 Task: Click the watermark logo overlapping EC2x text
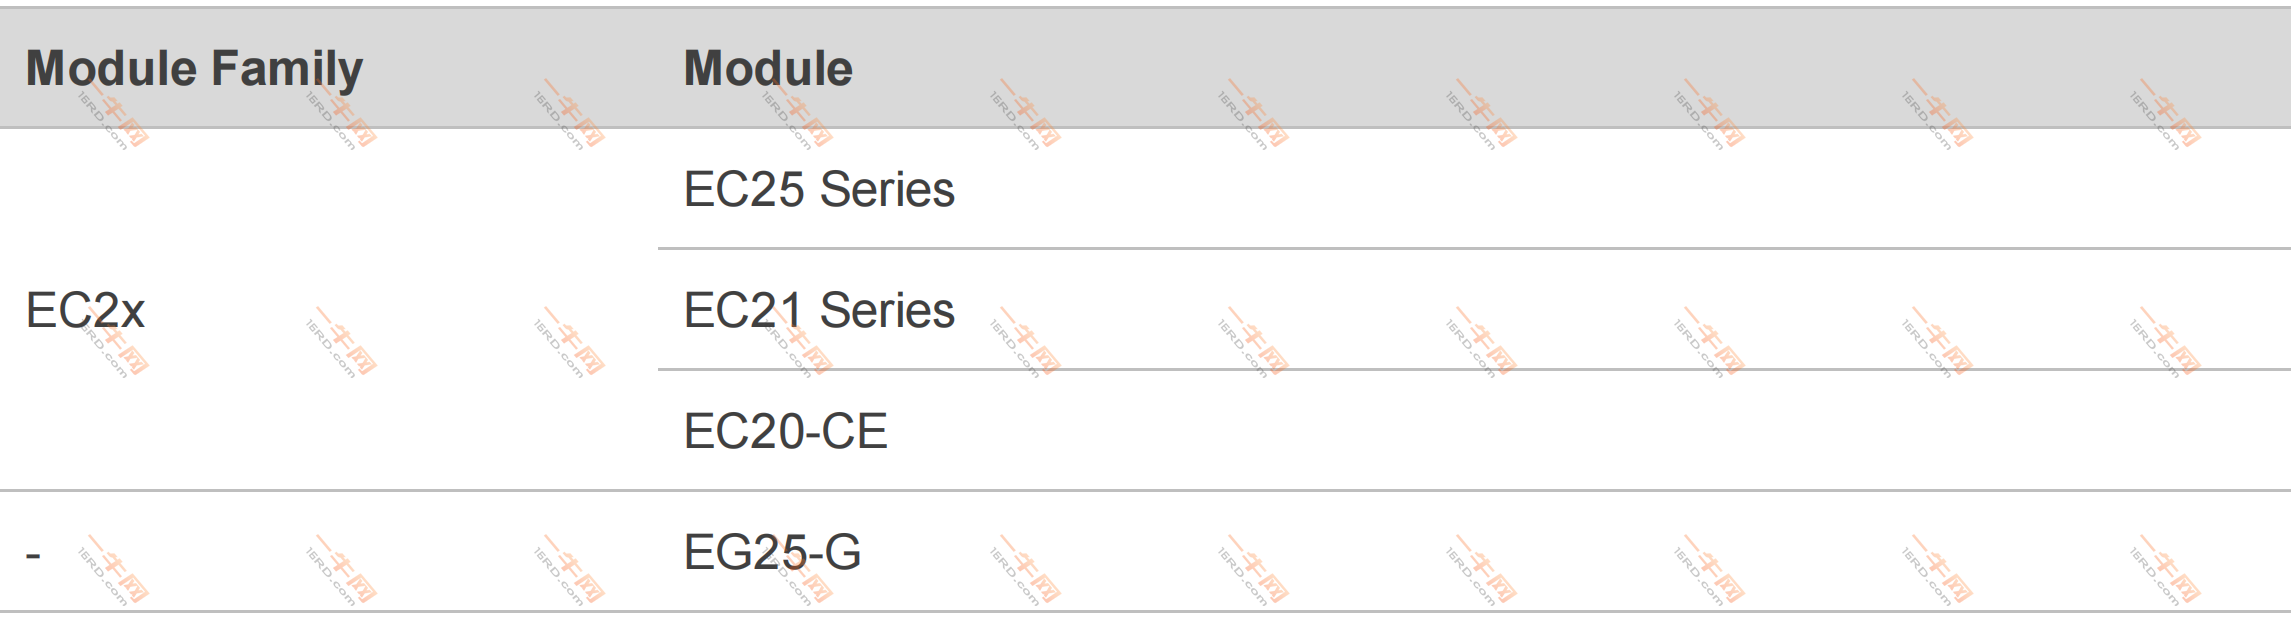[x=115, y=345]
